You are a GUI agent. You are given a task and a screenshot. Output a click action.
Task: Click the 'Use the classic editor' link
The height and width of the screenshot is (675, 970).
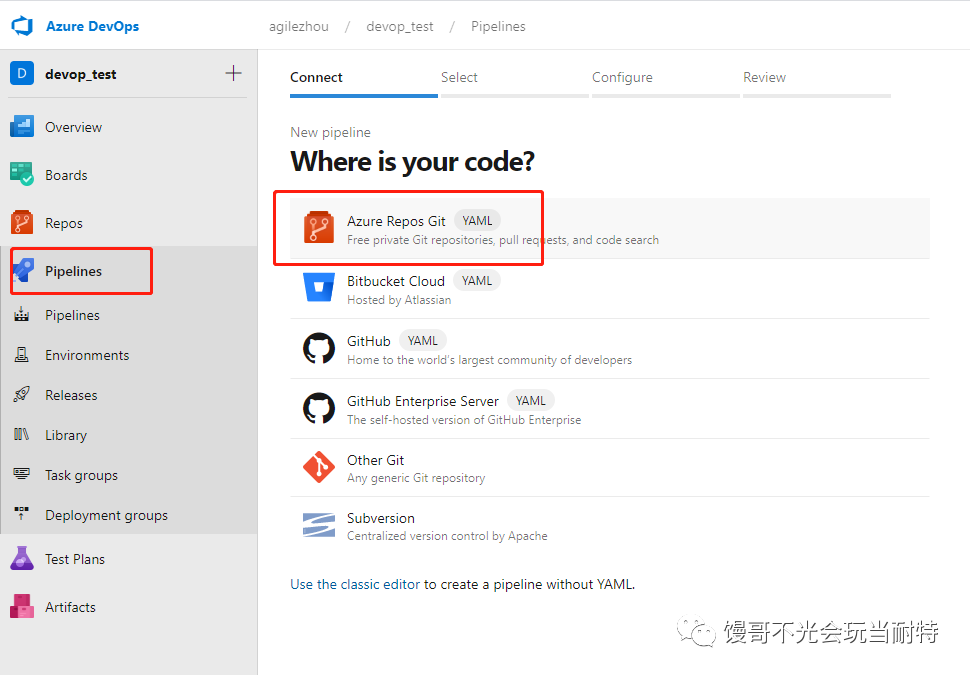355,584
